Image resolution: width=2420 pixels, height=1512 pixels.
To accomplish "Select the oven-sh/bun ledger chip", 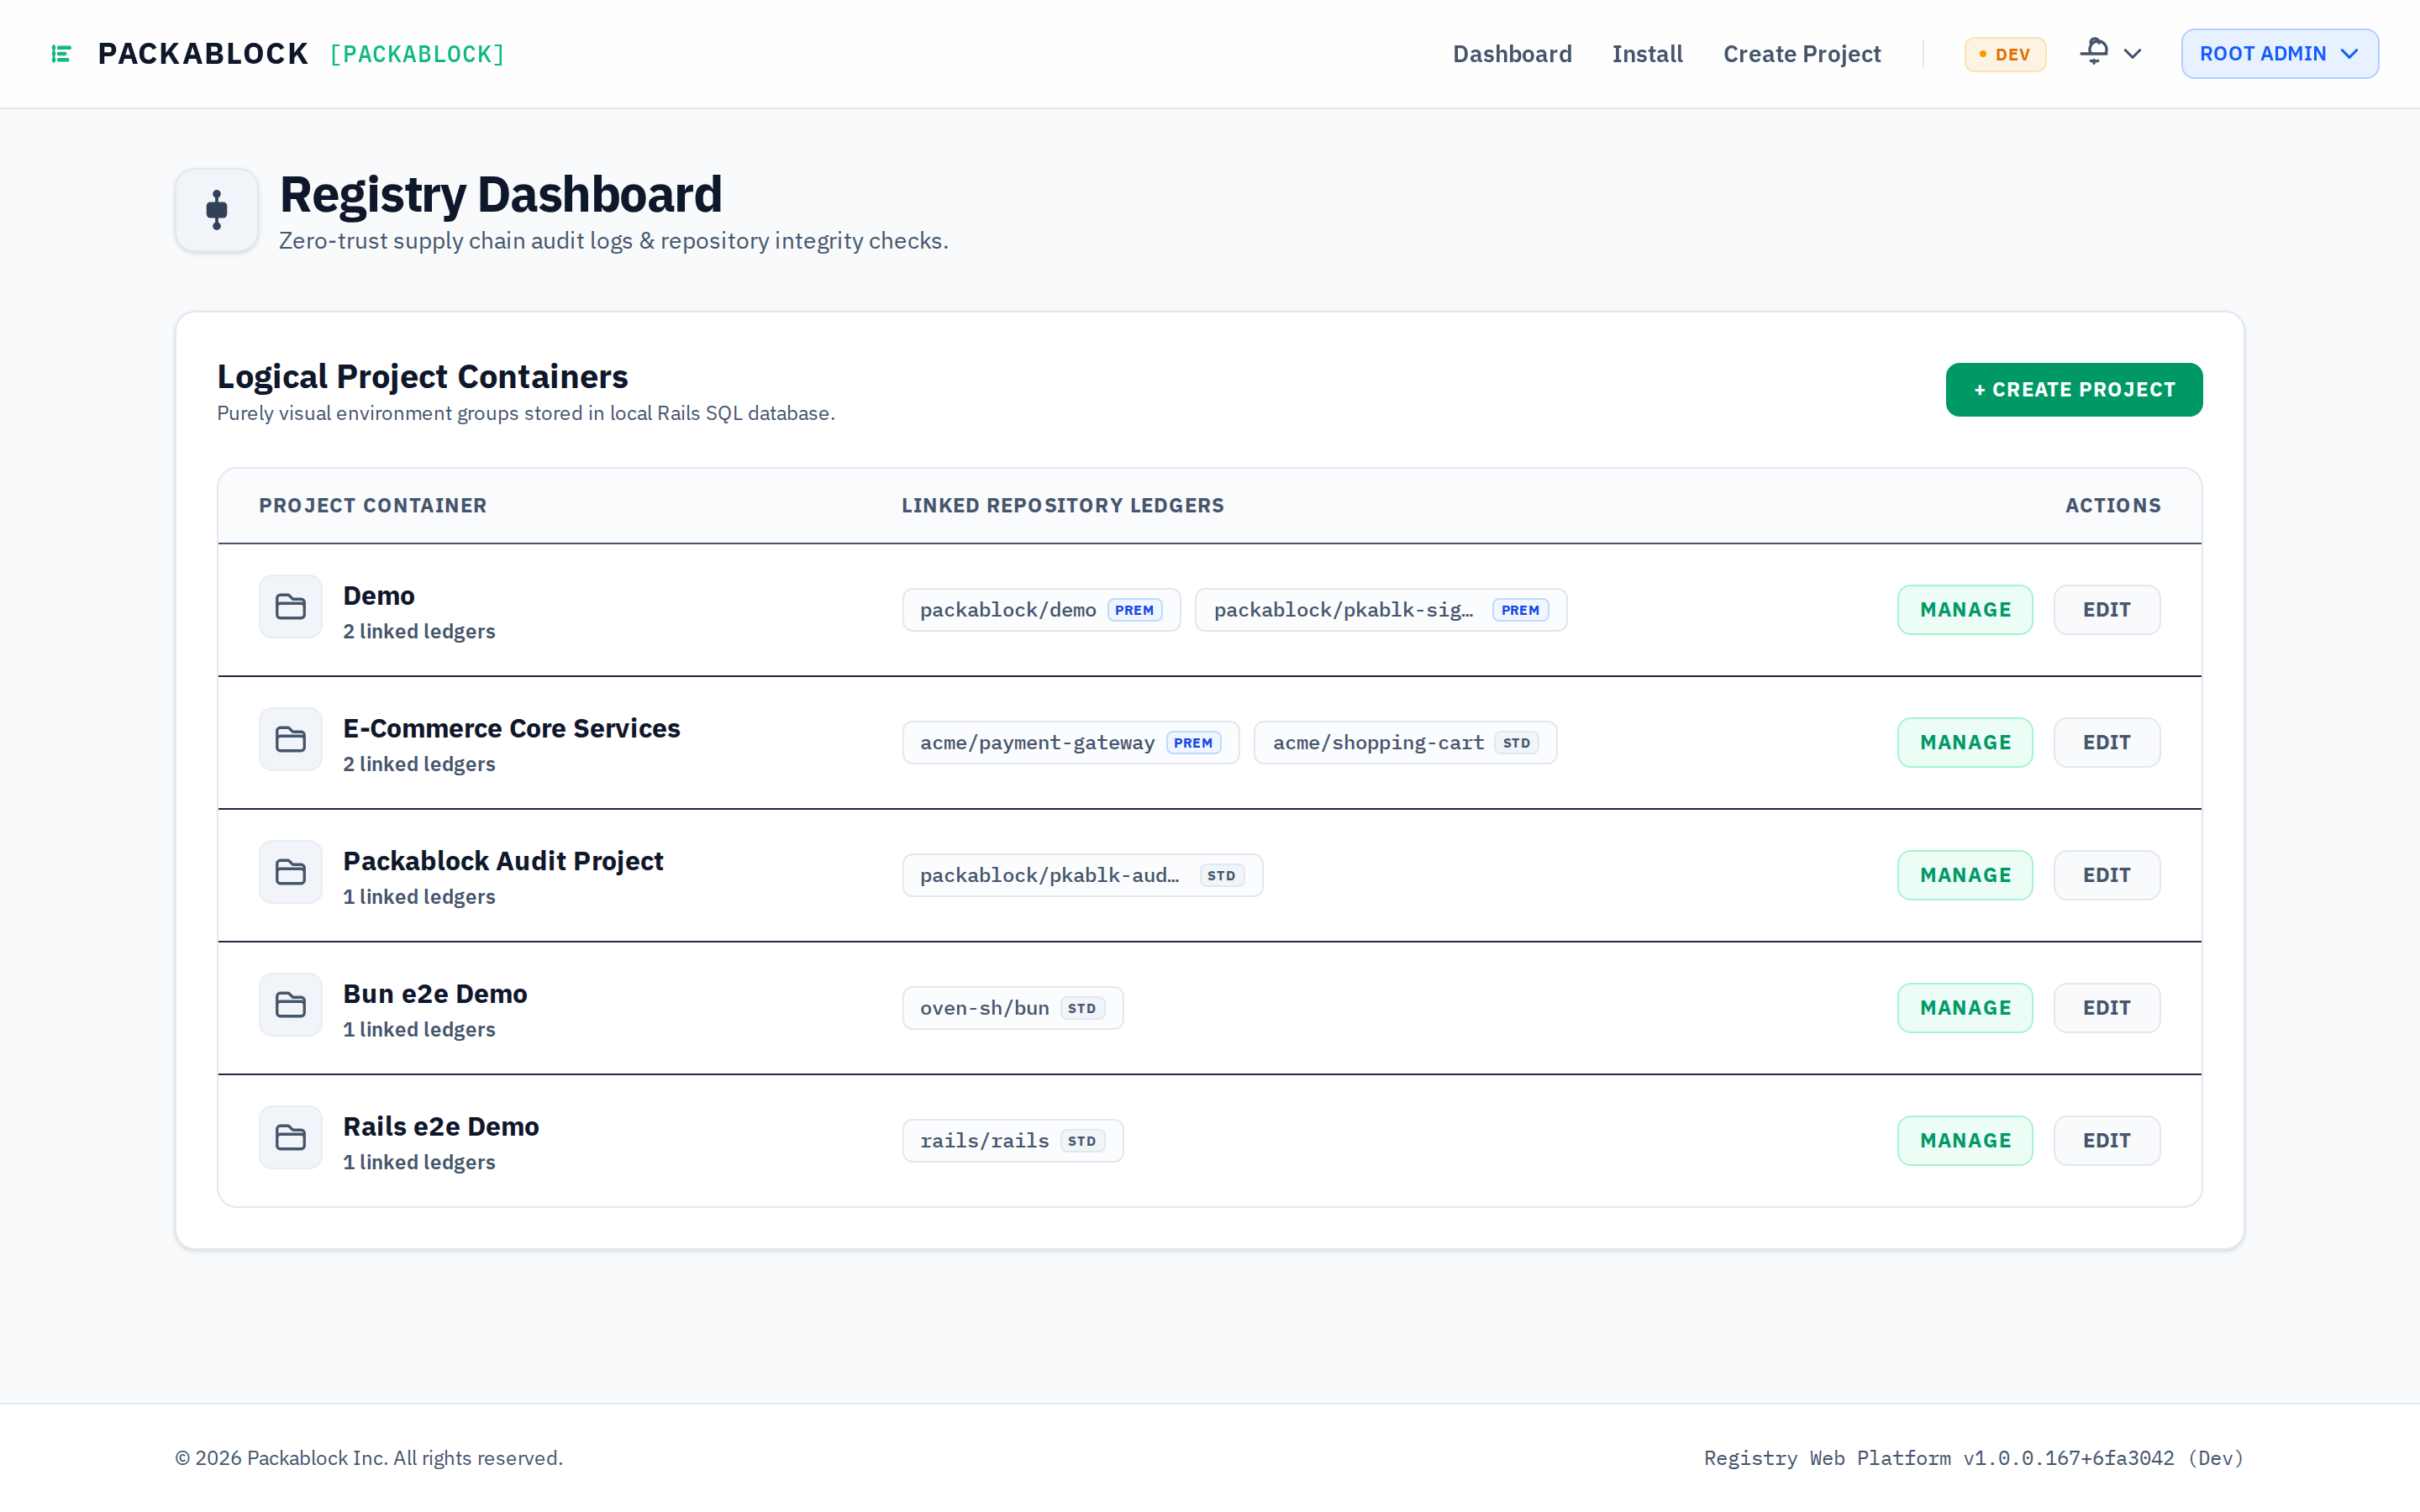I will (1012, 1008).
